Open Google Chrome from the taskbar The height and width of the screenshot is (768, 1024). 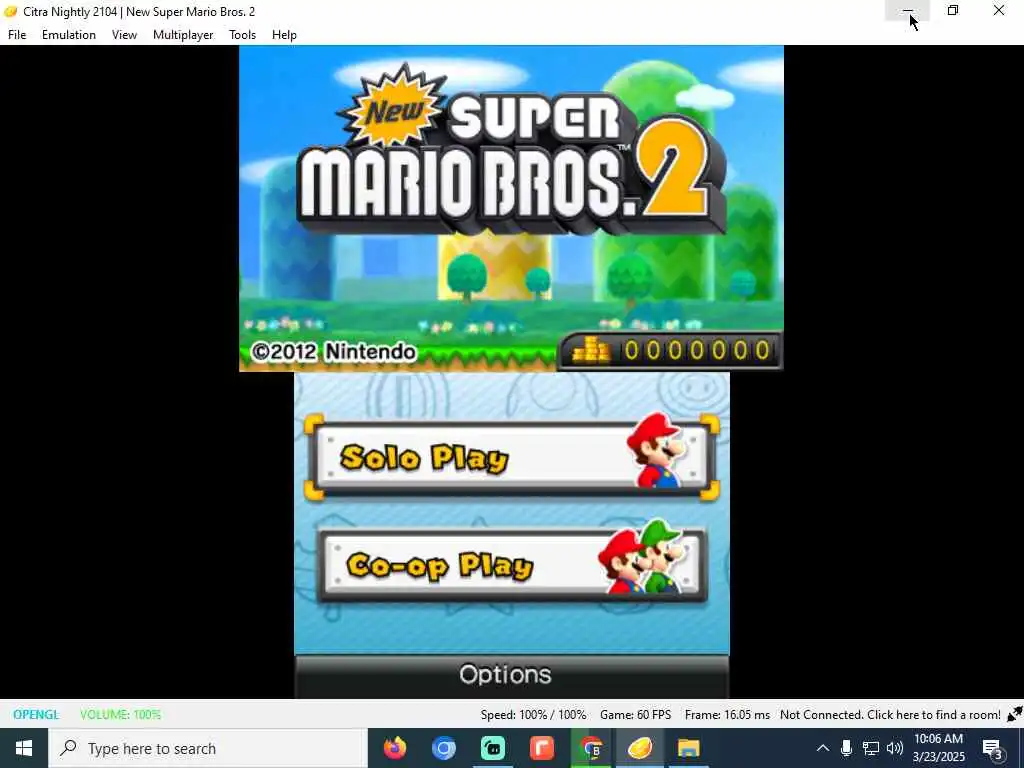pos(591,748)
